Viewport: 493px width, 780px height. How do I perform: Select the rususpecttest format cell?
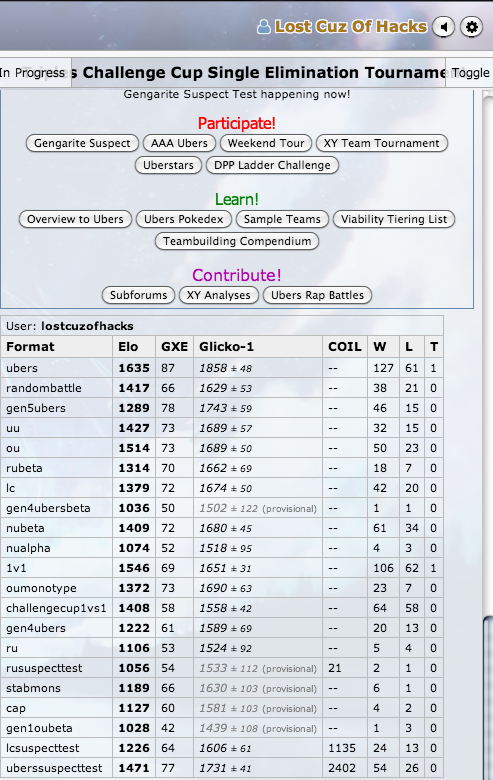[x=57, y=668]
